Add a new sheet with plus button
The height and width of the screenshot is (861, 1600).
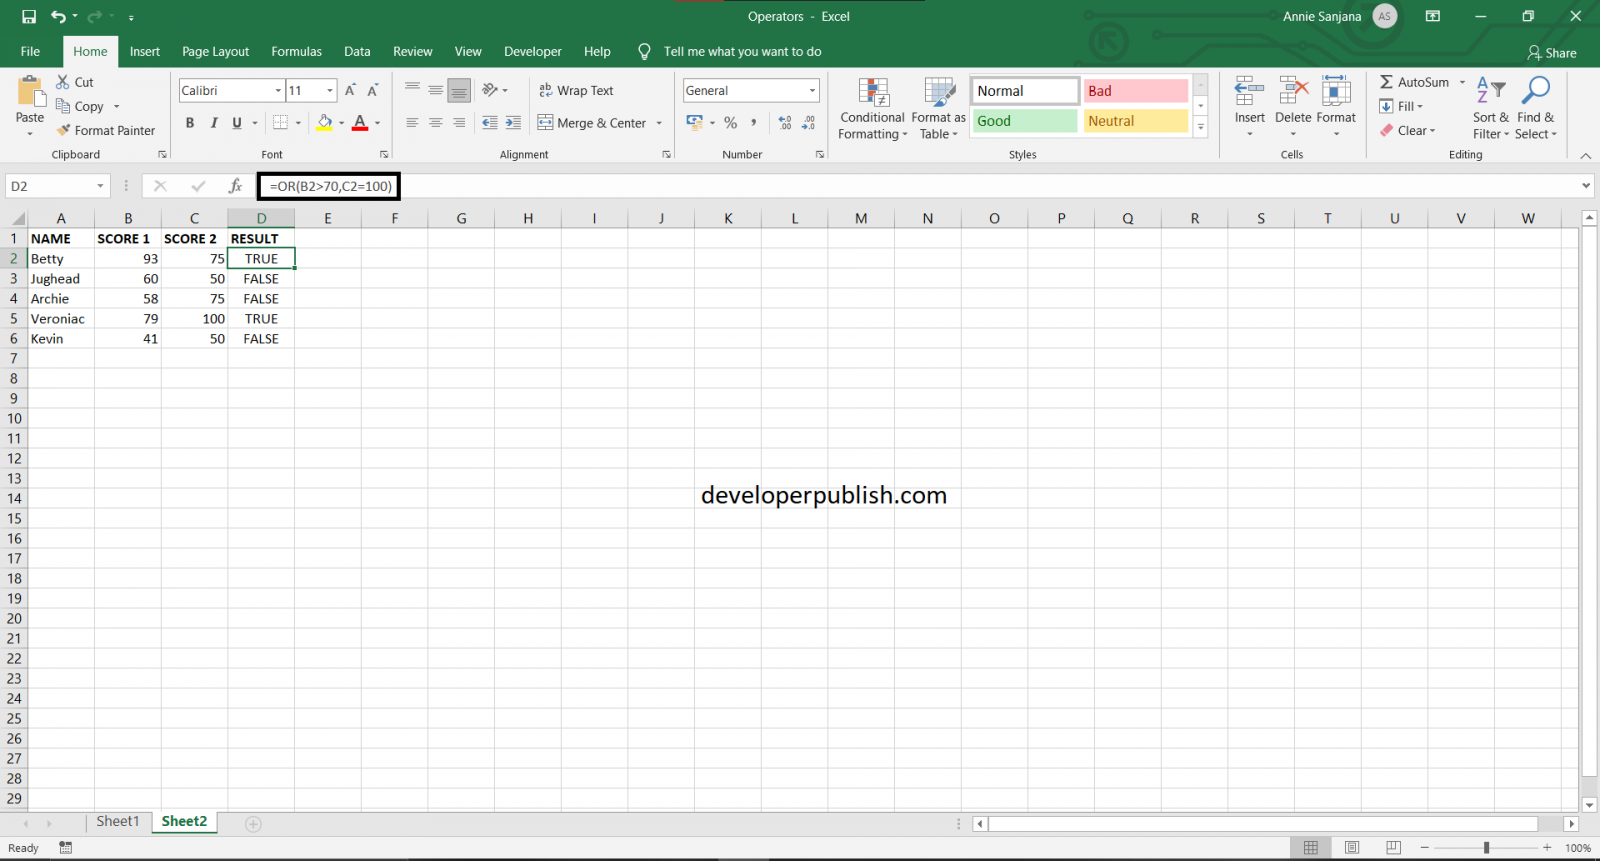pos(254,824)
